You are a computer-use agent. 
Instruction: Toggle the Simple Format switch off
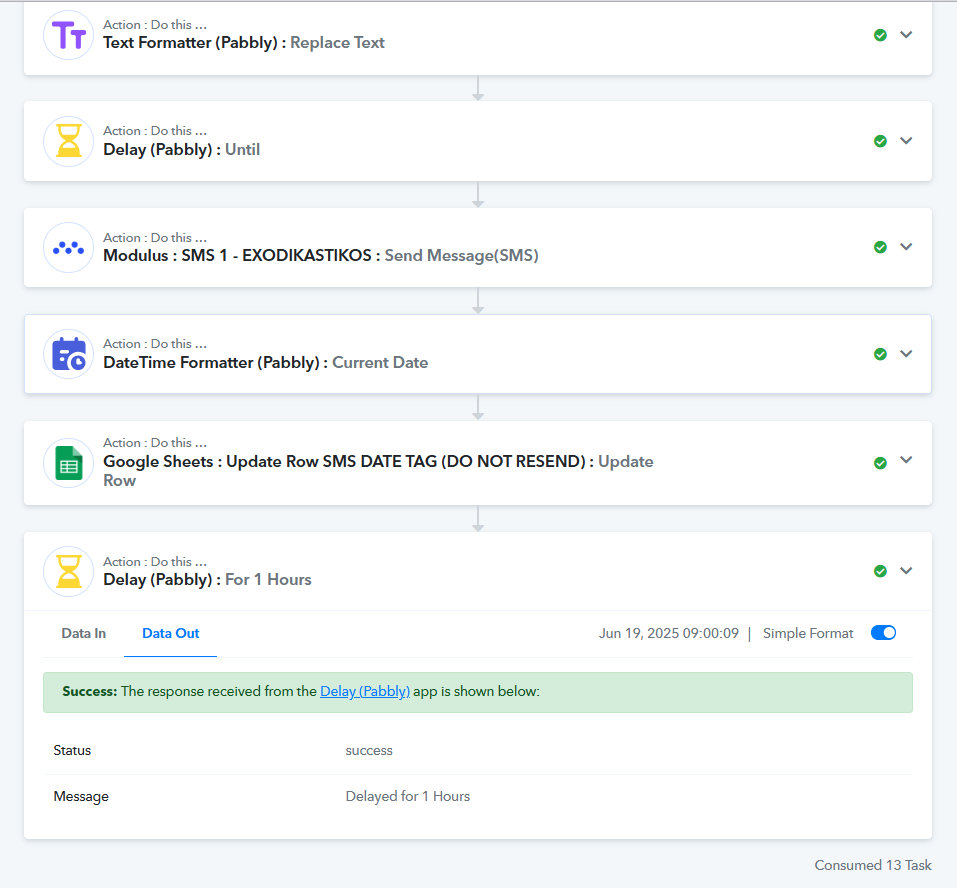coord(883,633)
